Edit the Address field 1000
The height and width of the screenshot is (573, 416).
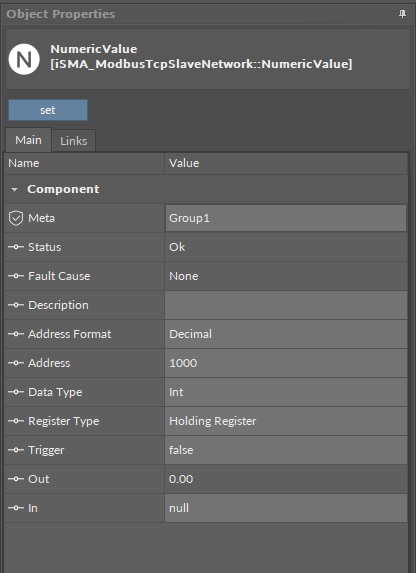286,363
